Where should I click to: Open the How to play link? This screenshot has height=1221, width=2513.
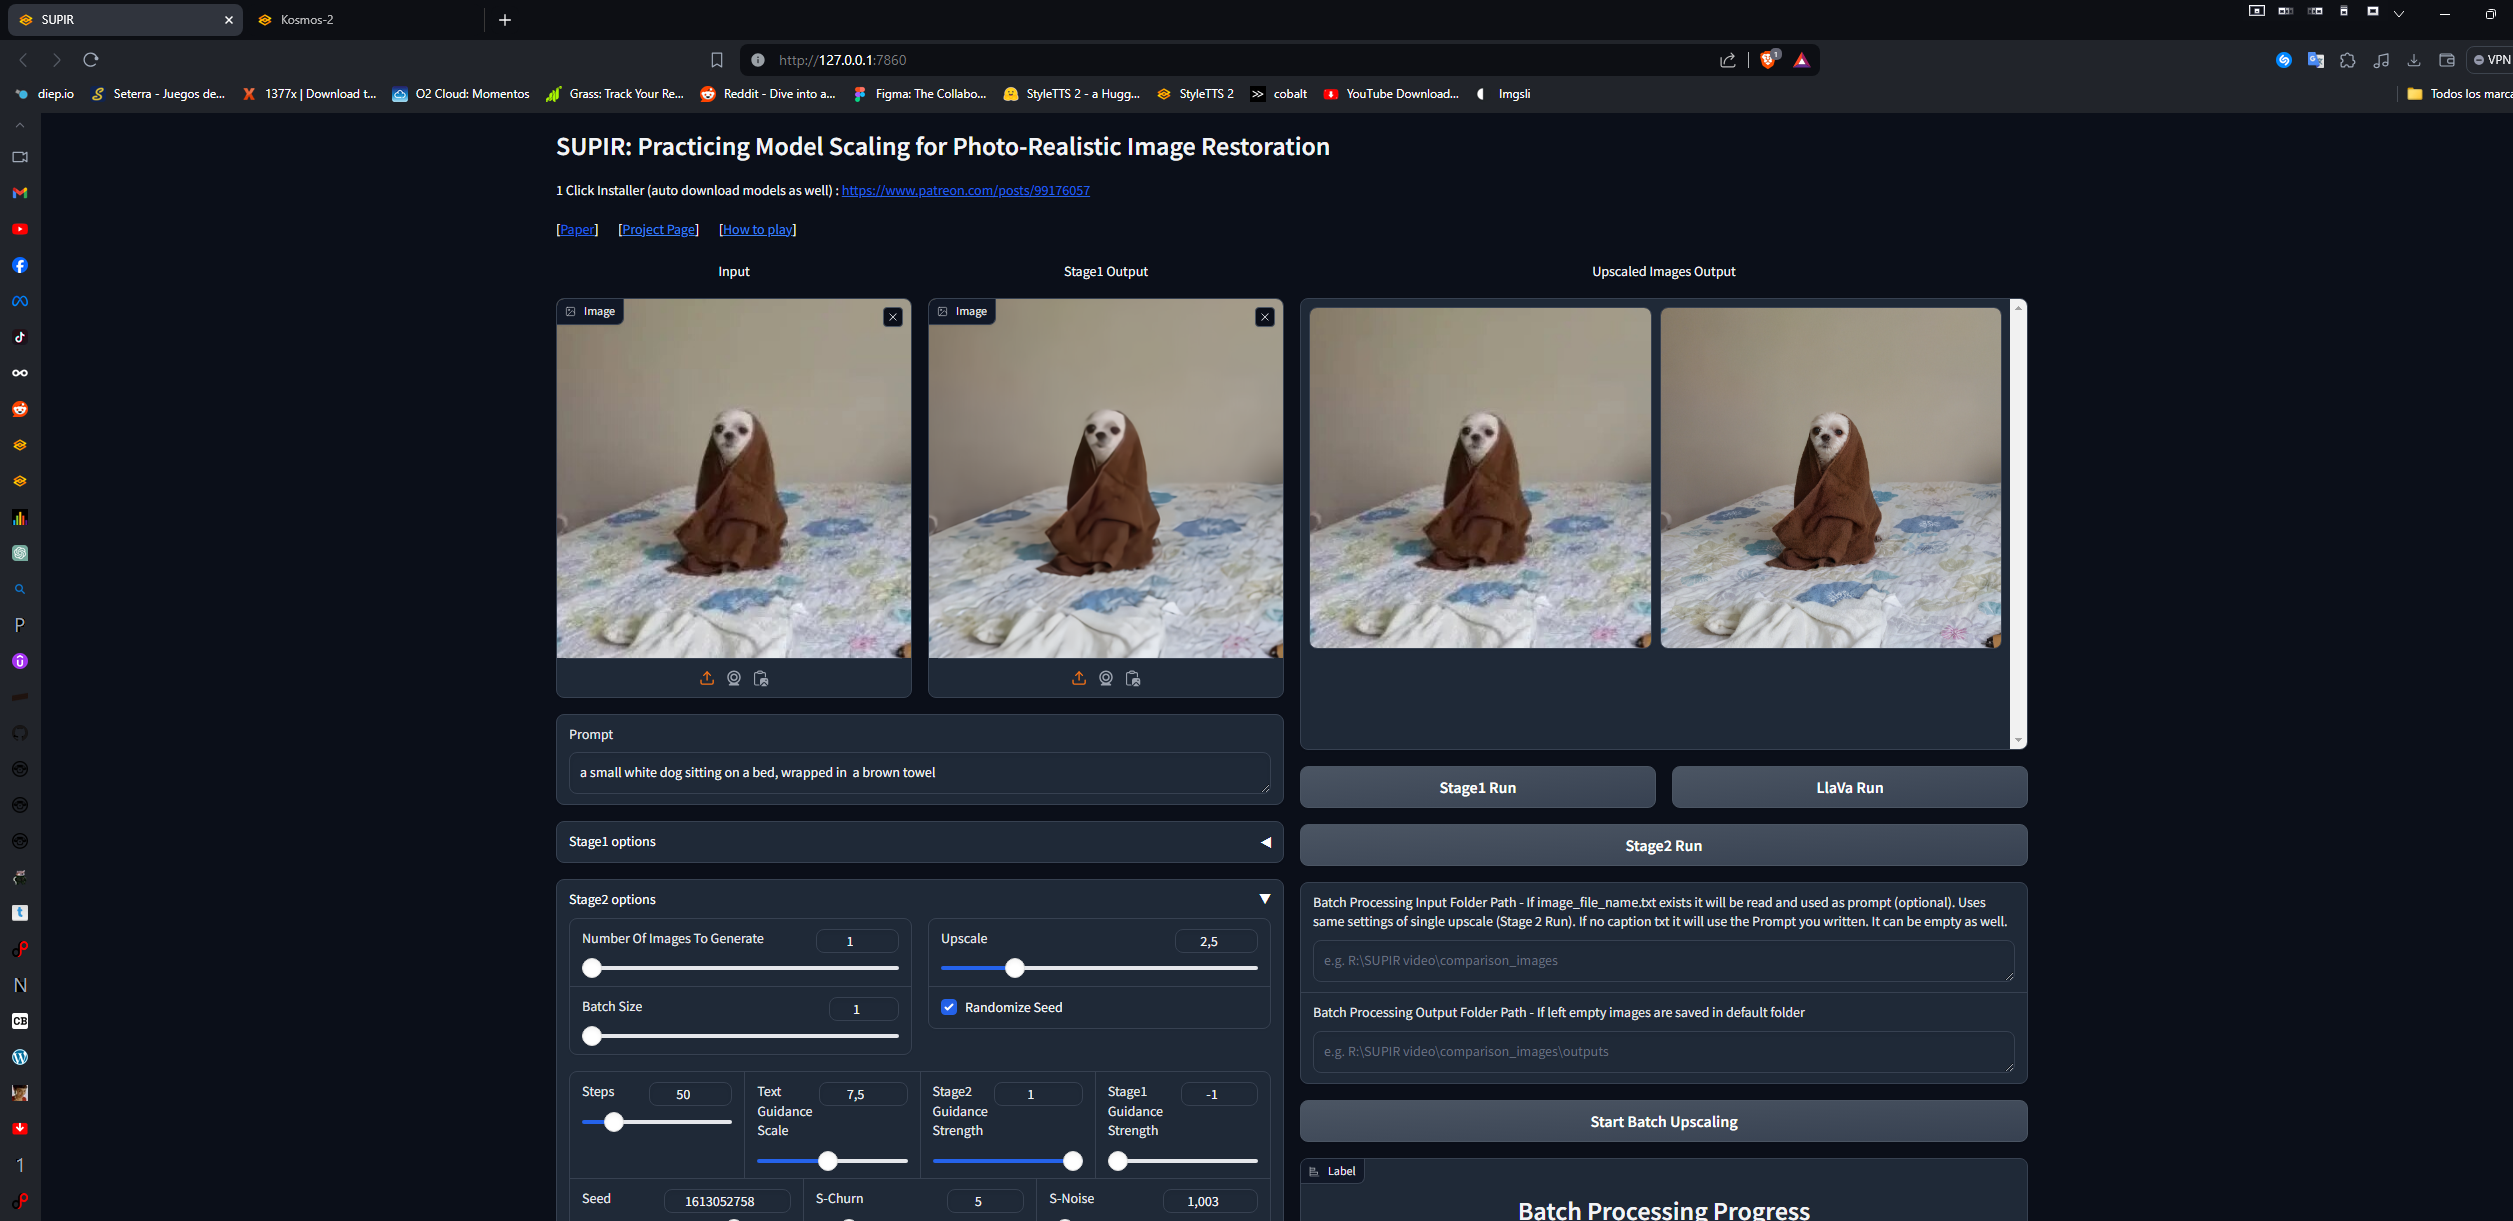click(x=757, y=229)
